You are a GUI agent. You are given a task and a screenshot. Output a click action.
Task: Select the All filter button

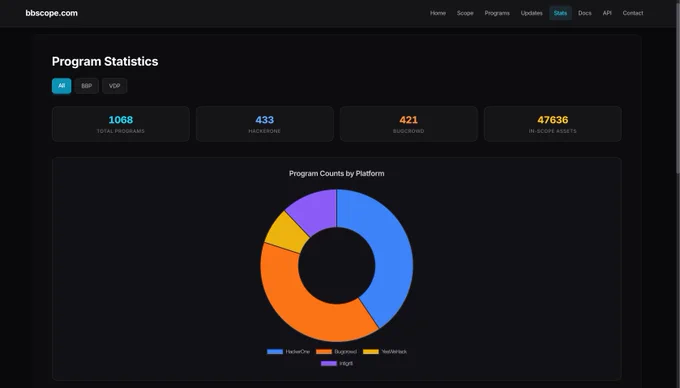[62, 86]
